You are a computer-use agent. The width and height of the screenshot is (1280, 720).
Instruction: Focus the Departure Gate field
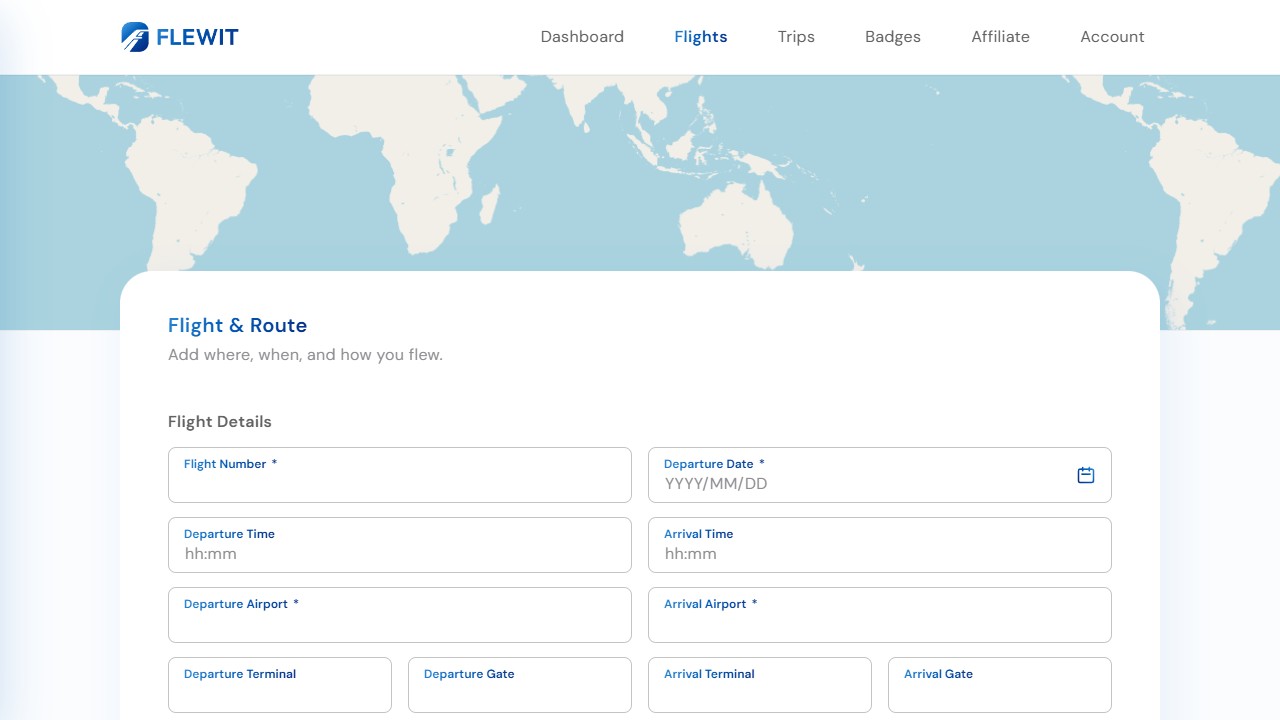pyautogui.click(x=520, y=685)
